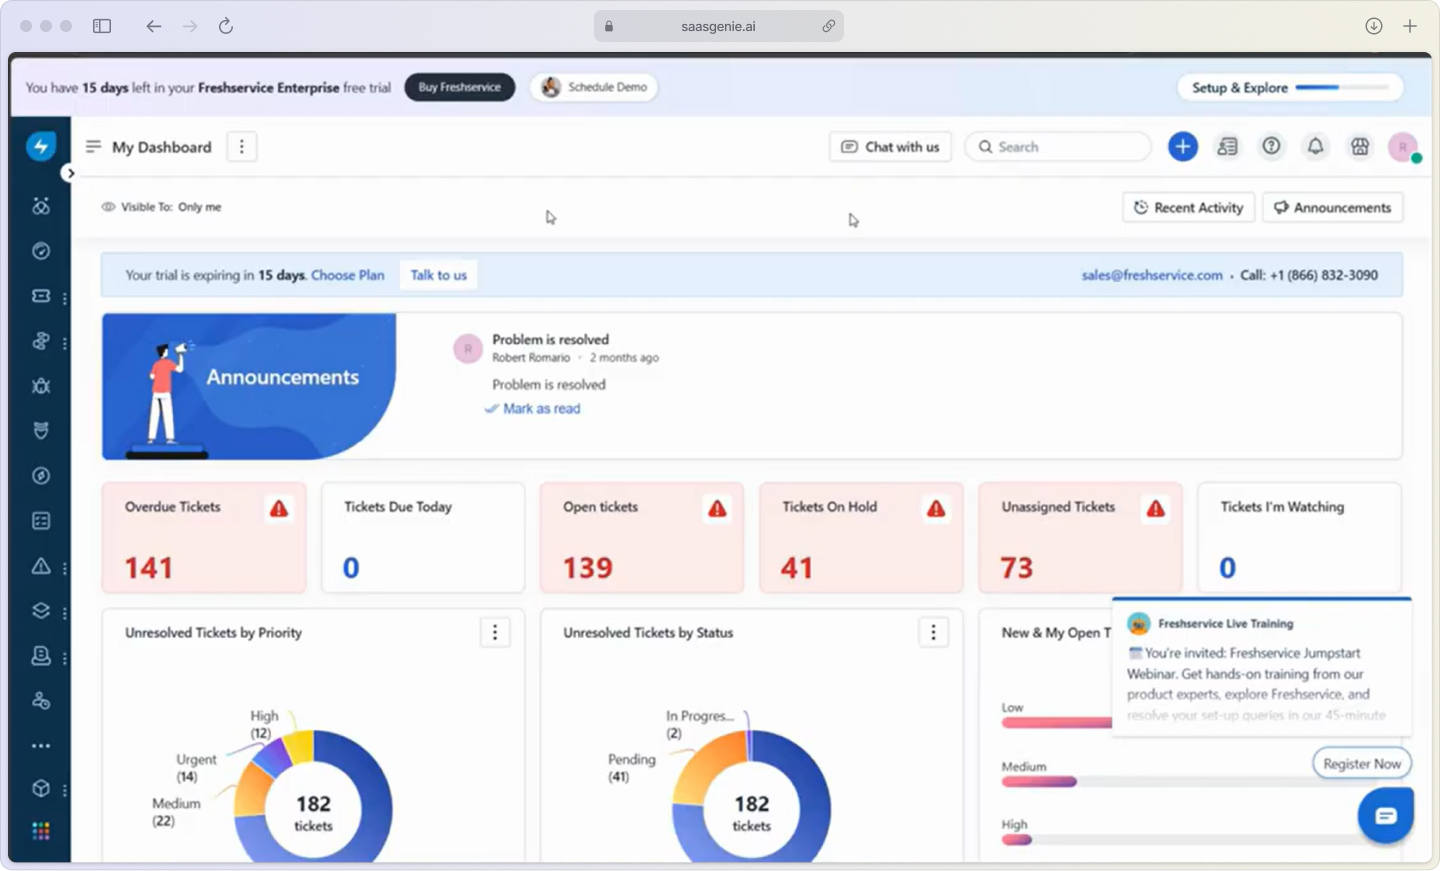Open the marketplace store icon

[x=1359, y=147]
